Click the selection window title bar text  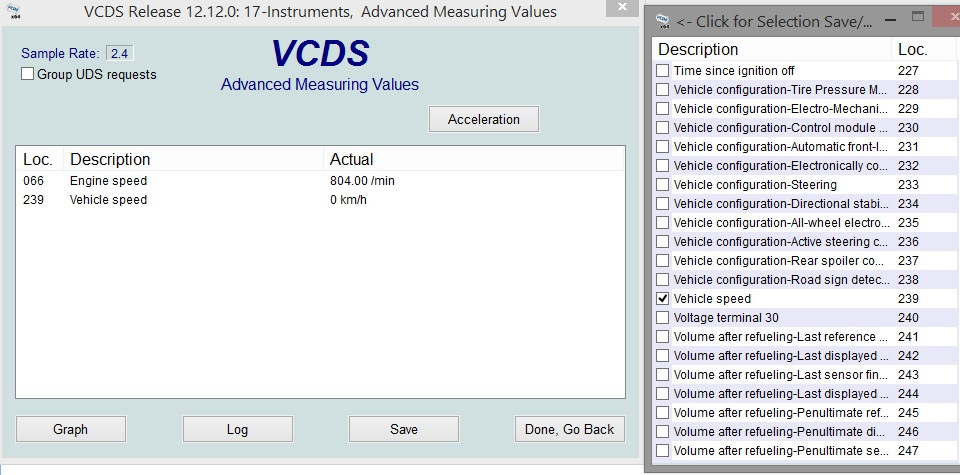click(774, 22)
